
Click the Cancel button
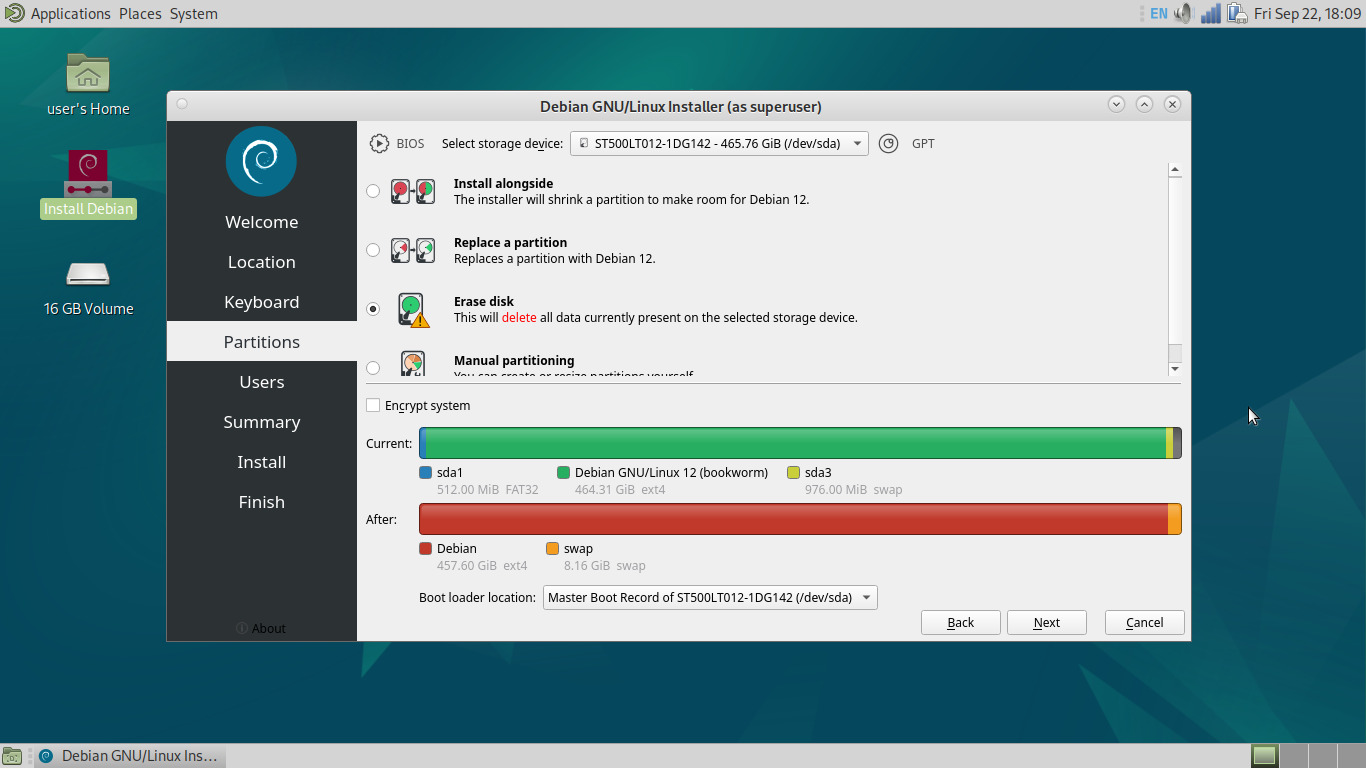(x=1145, y=622)
